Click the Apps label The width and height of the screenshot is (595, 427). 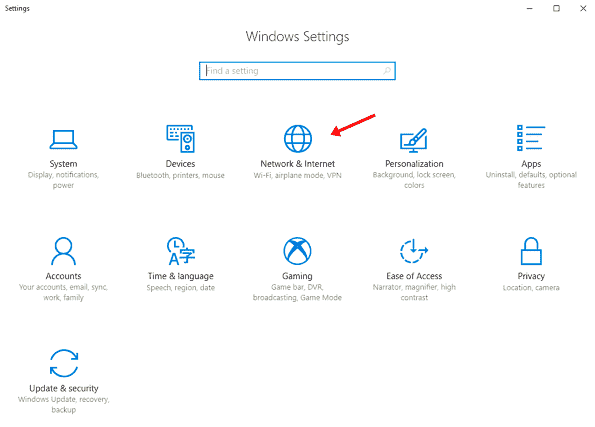point(531,164)
